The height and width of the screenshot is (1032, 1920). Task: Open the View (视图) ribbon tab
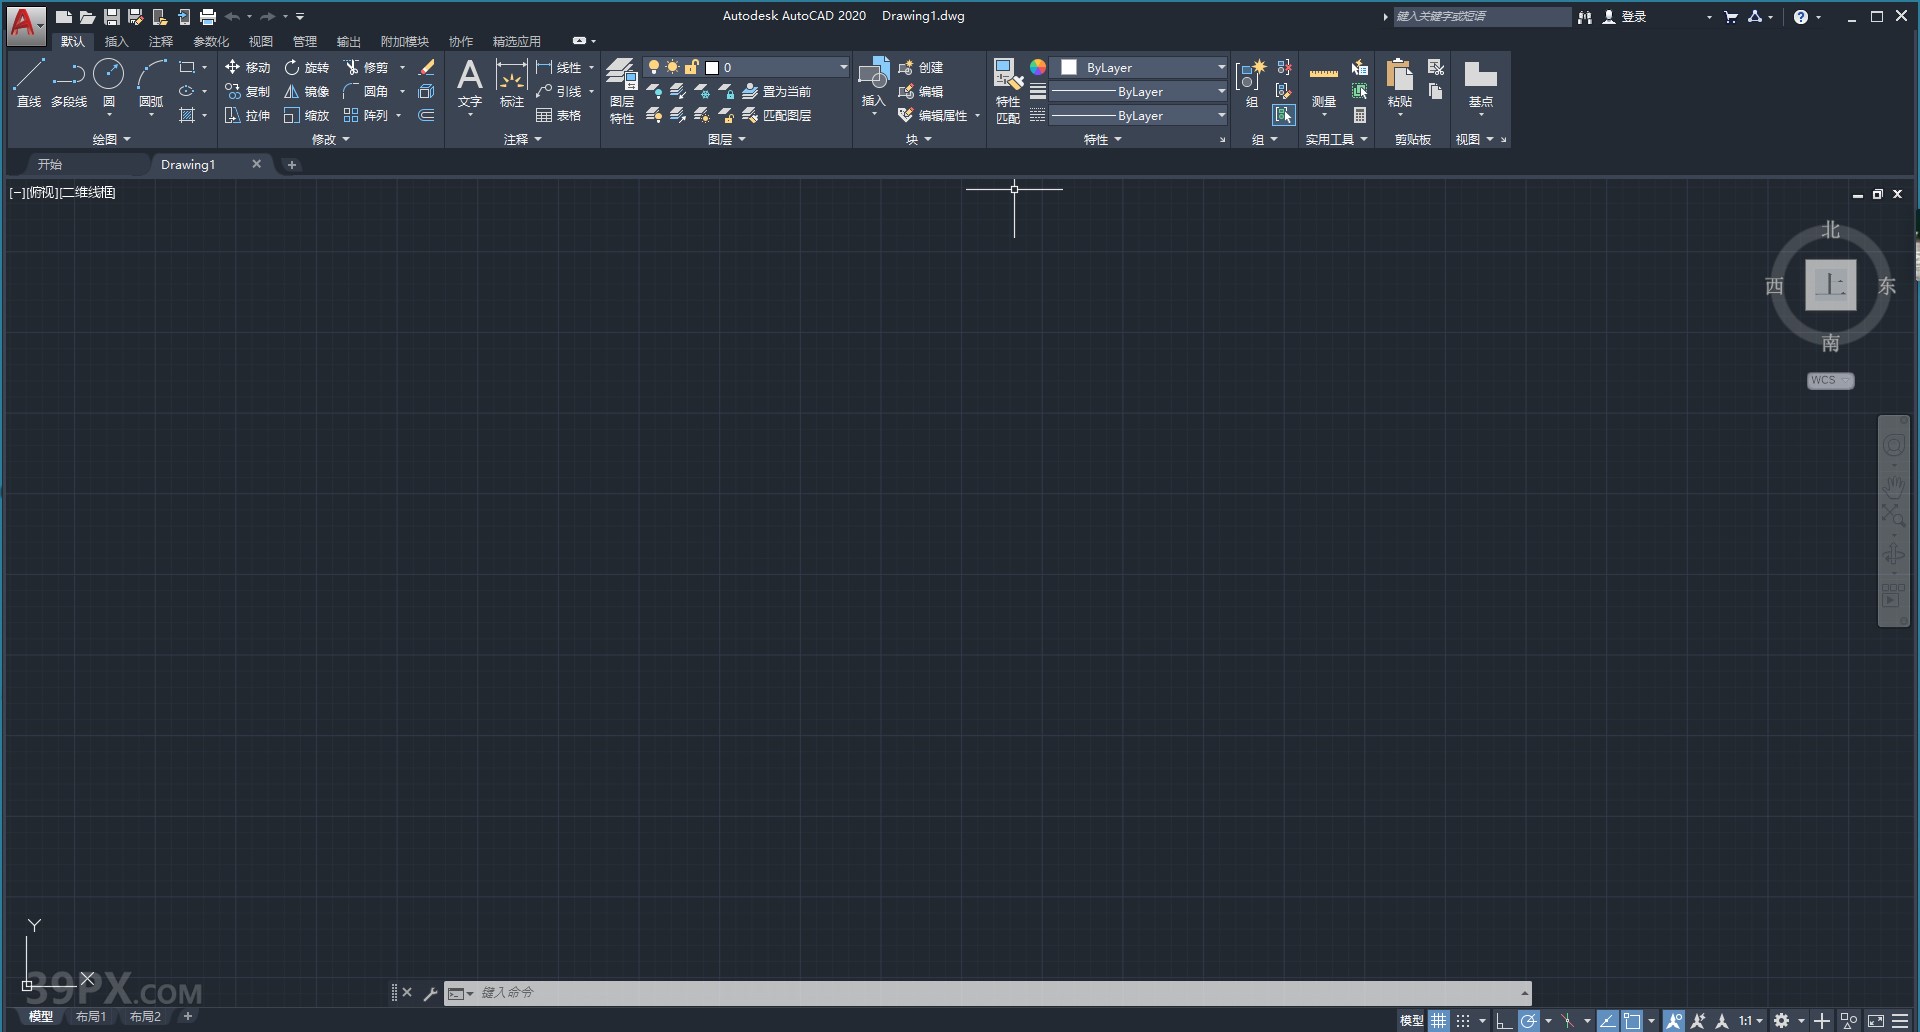[261, 41]
